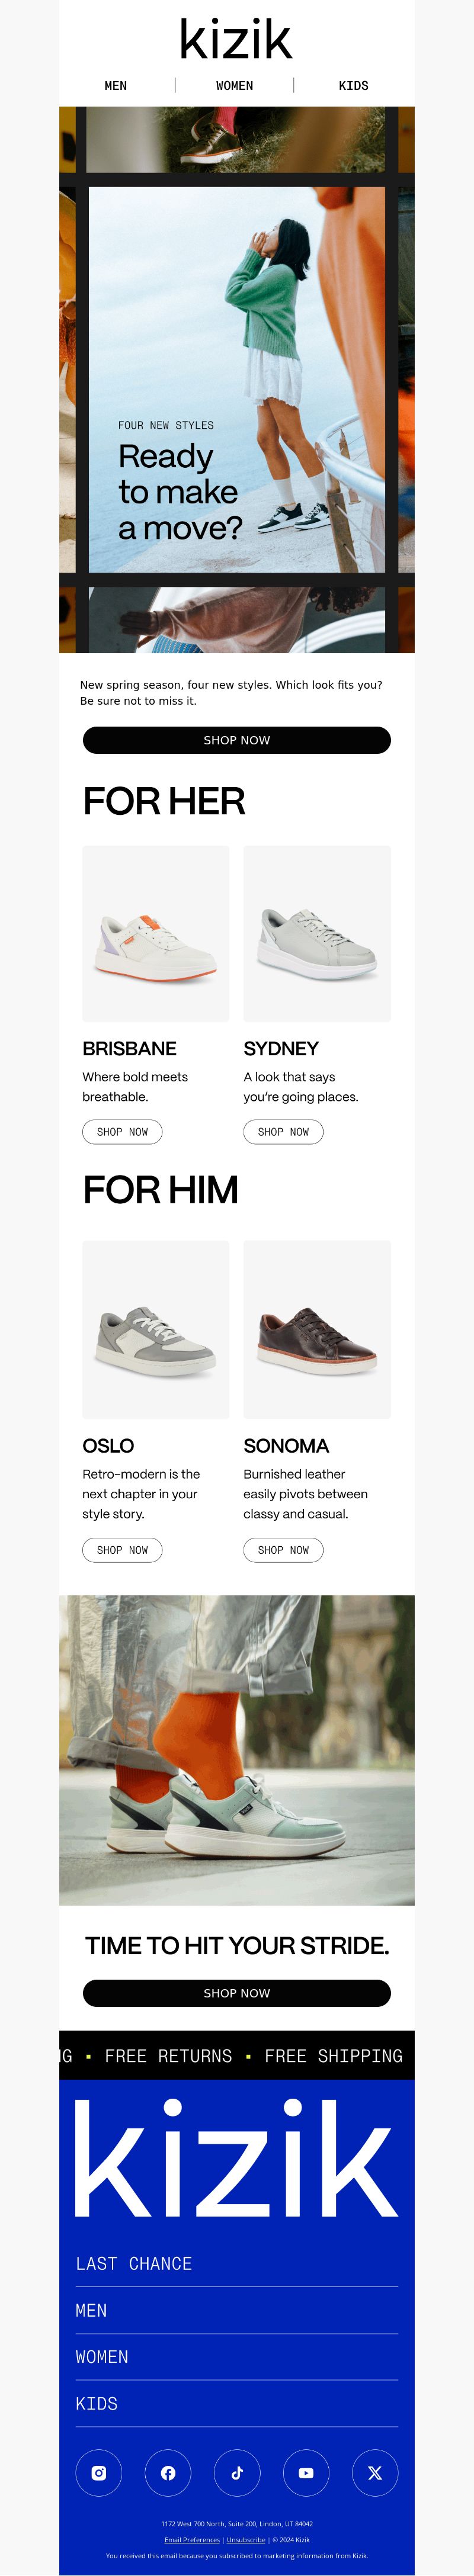Open the Brisbane white-orange shoe image

156,933
